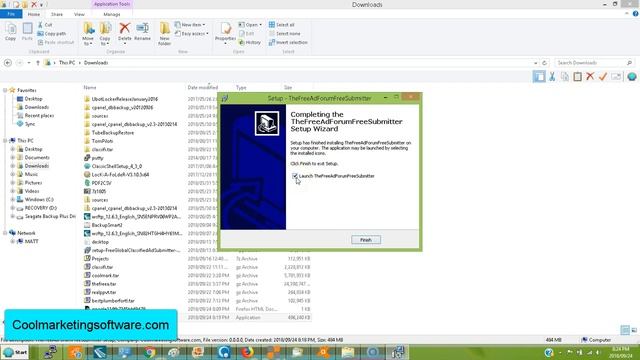The width and height of the screenshot is (640, 360).
Task: Select Recent places in Favorites
Action: (39, 116)
